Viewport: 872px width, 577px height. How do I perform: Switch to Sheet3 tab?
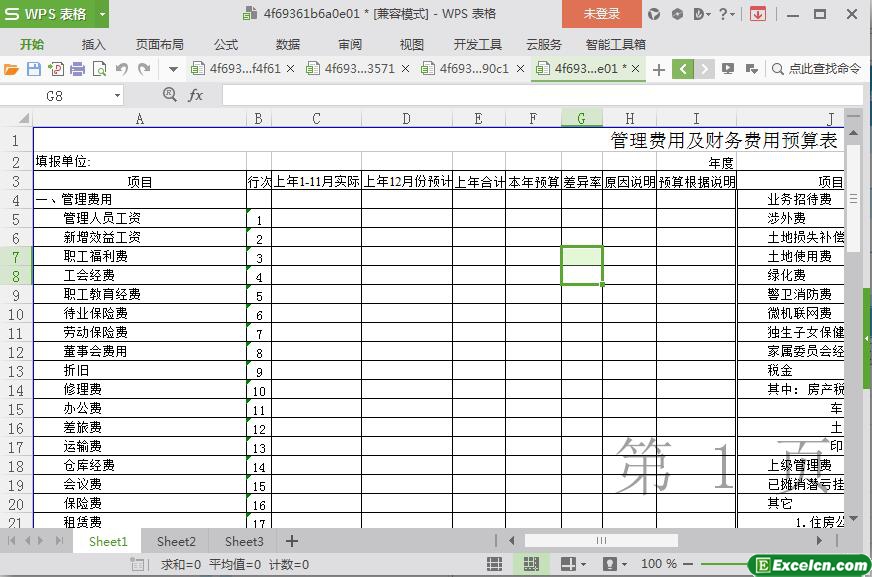[244, 541]
